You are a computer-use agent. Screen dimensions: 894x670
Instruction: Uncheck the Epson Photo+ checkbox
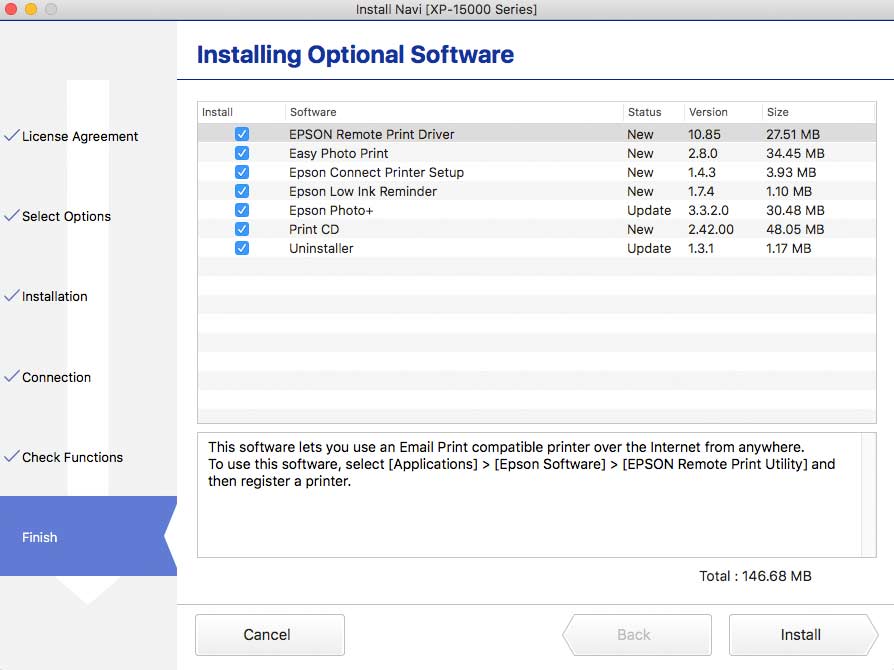coord(242,210)
